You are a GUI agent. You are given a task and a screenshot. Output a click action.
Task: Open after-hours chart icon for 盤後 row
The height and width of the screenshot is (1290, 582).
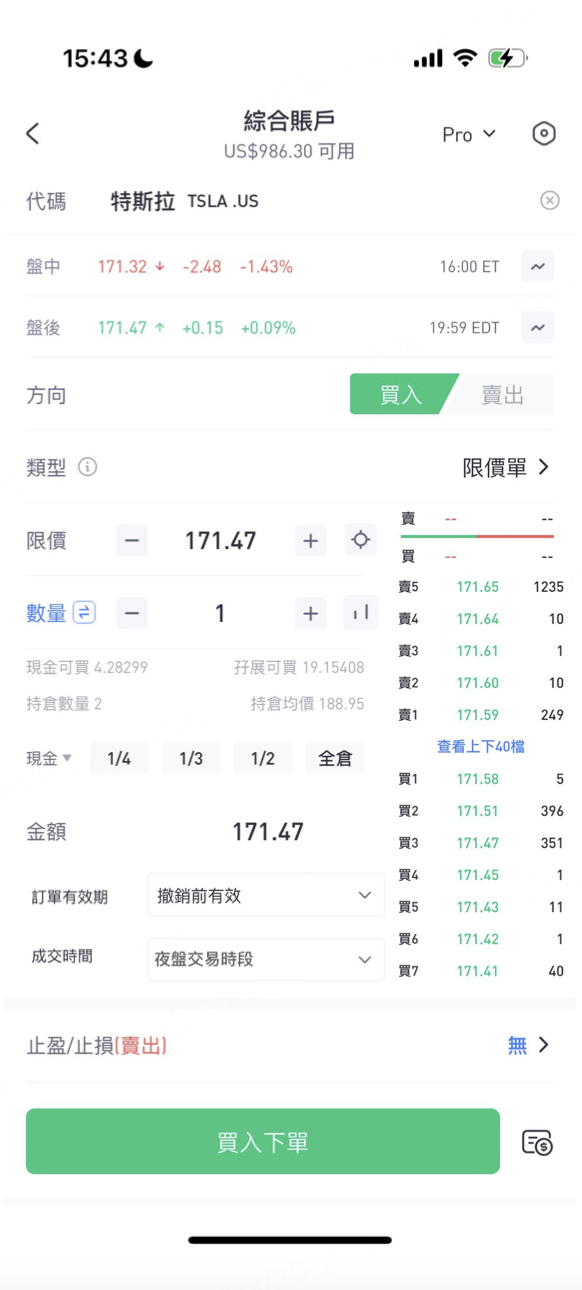click(x=537, y=328)
